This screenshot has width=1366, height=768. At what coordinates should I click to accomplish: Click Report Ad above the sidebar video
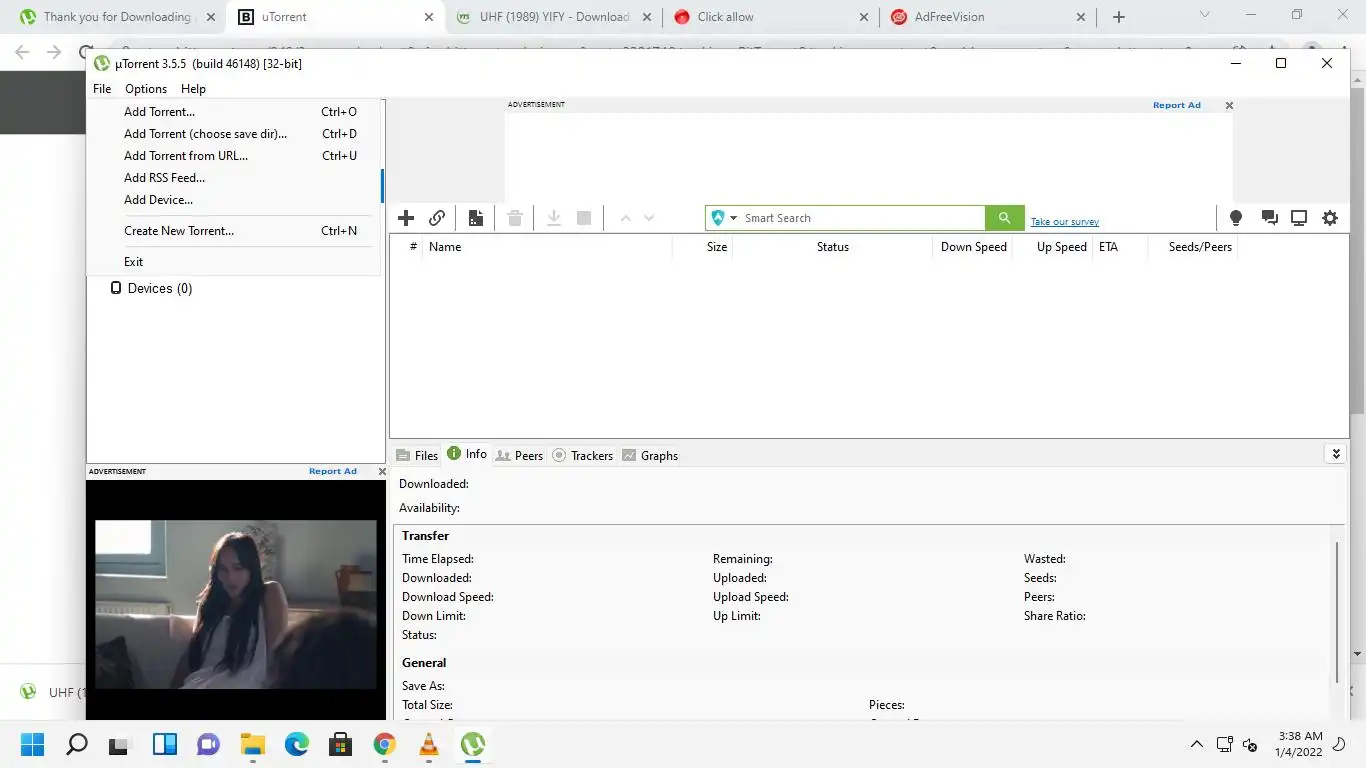333,471
